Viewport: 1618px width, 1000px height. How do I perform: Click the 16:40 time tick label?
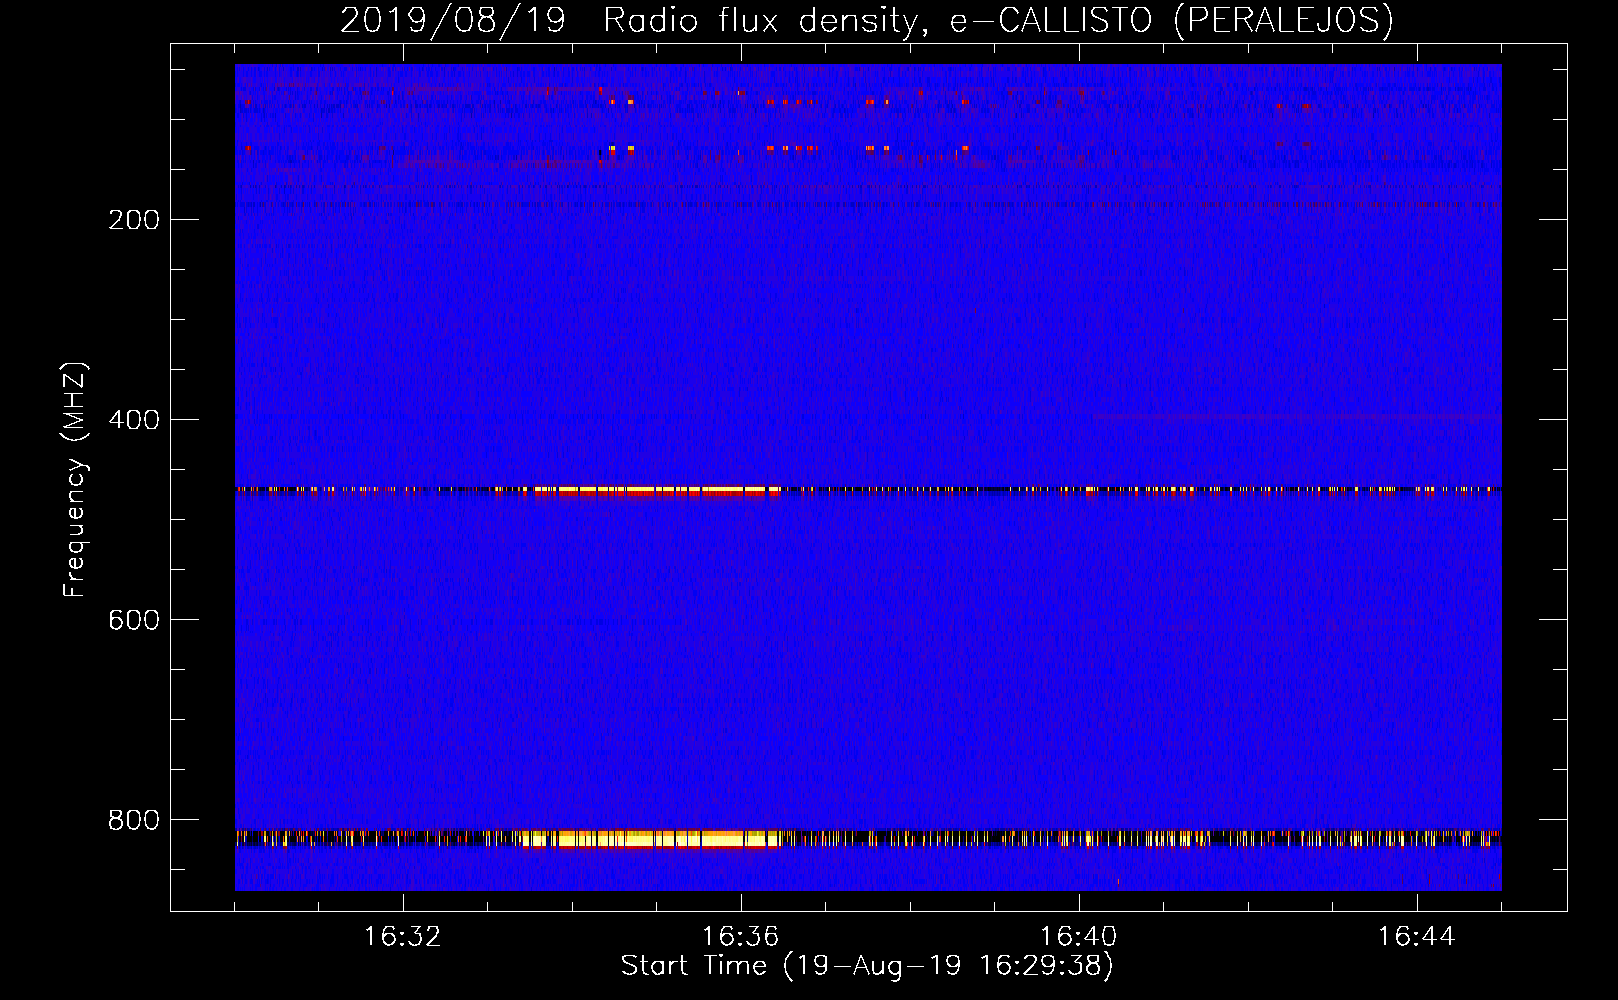tap(1078, 937)
